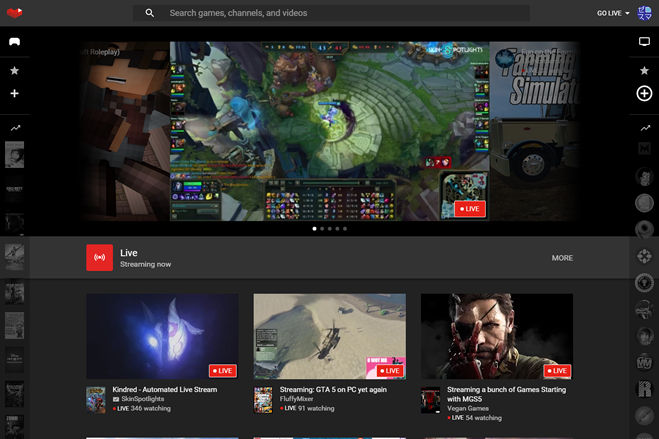Click the red Live broadcast icon

coord(100,258)
